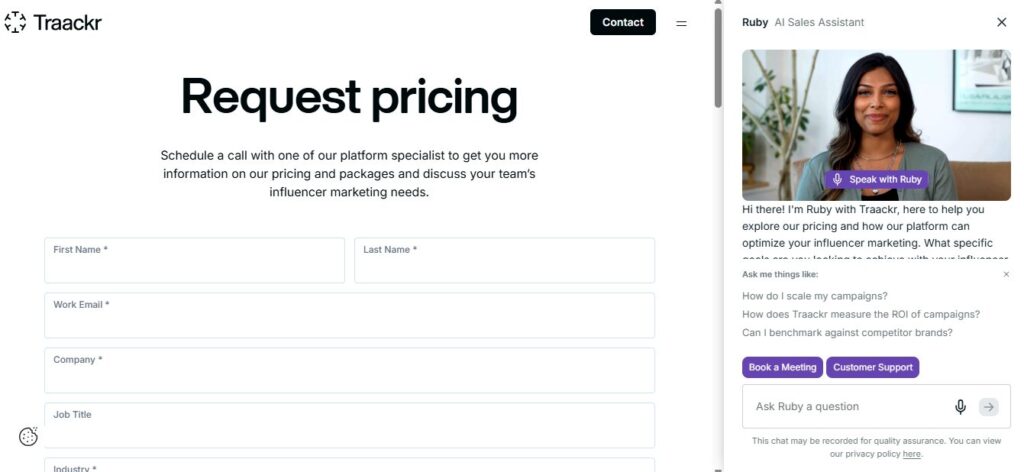Click the 'Ask Ruby a question' text box
This screenshot has width=1024, height=472.
[x=845, y=406]
